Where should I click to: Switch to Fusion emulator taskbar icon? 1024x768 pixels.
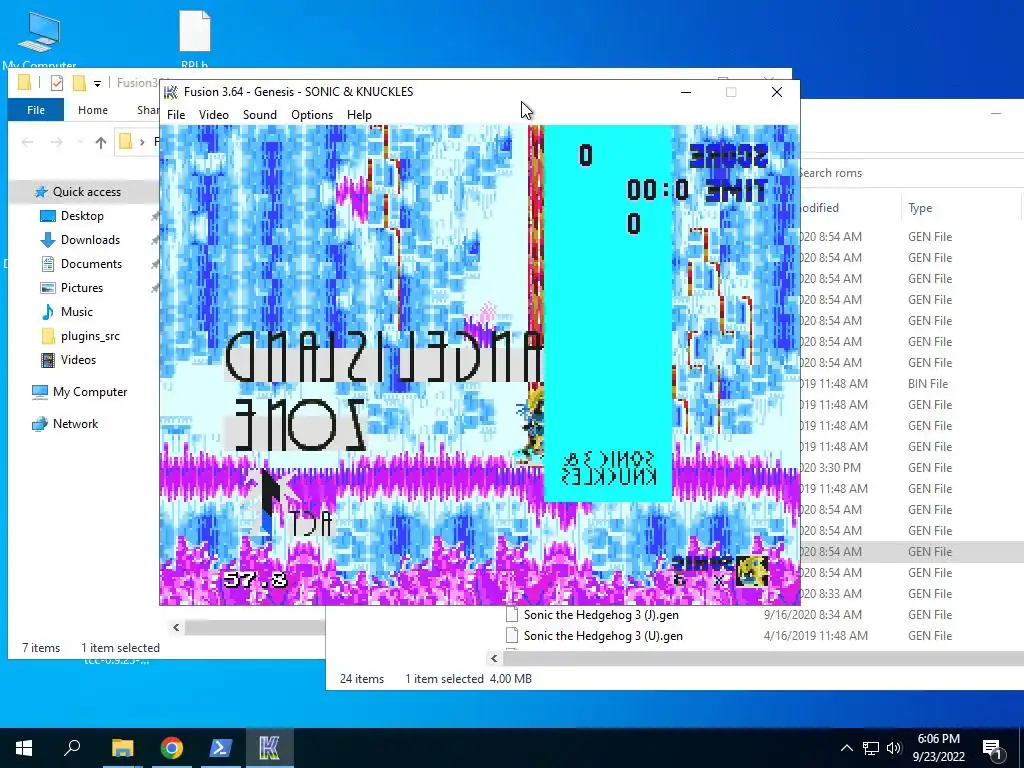(269, 748)
